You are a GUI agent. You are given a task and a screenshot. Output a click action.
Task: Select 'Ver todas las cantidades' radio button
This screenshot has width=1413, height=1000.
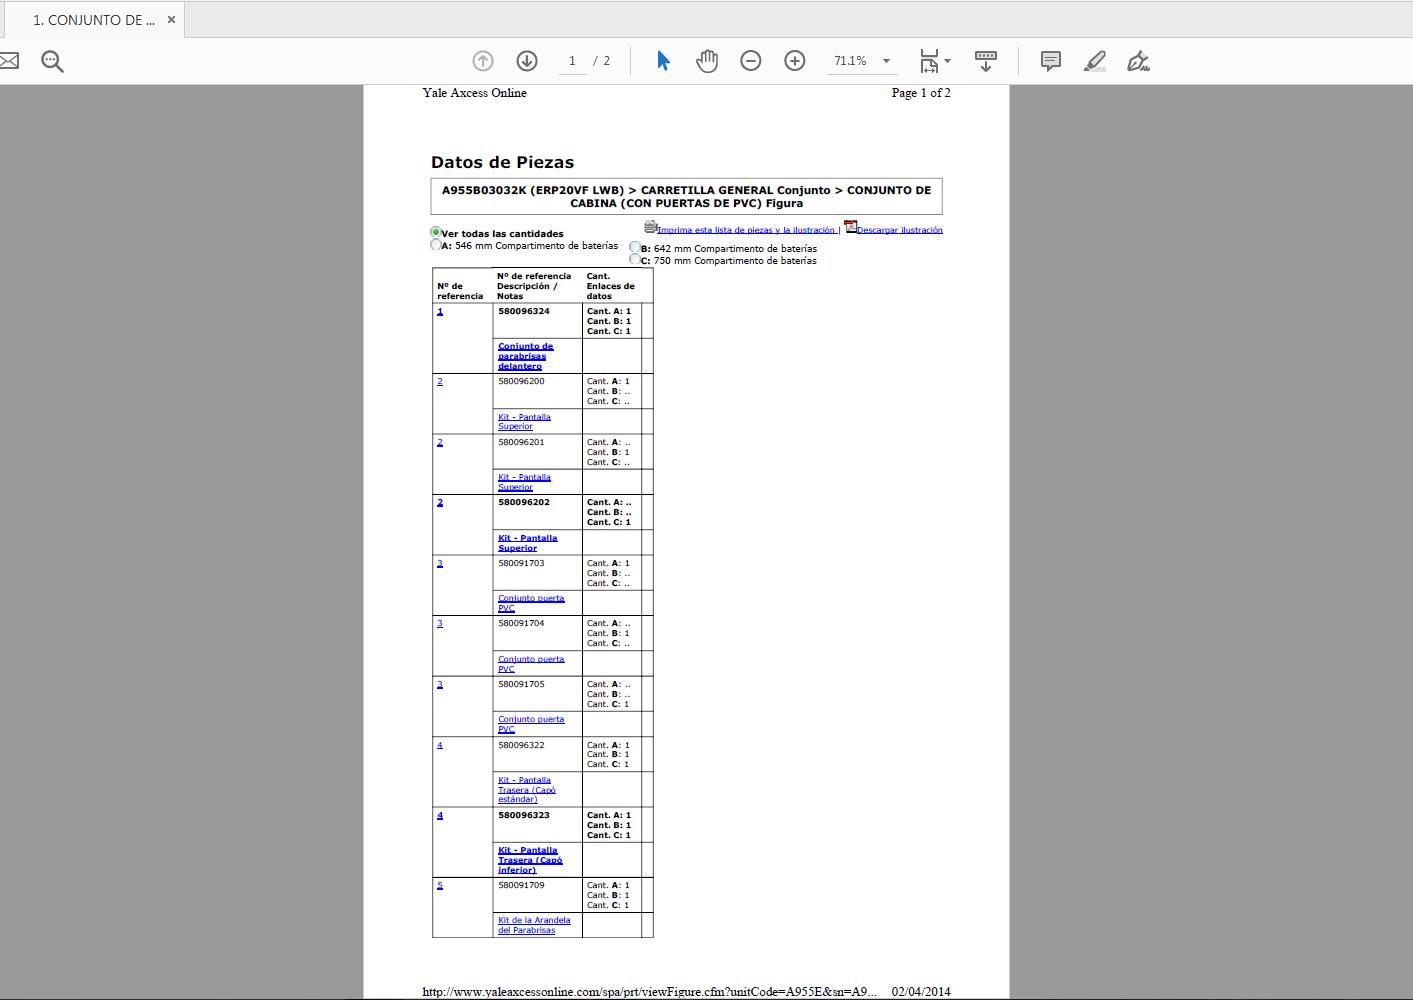436,232
